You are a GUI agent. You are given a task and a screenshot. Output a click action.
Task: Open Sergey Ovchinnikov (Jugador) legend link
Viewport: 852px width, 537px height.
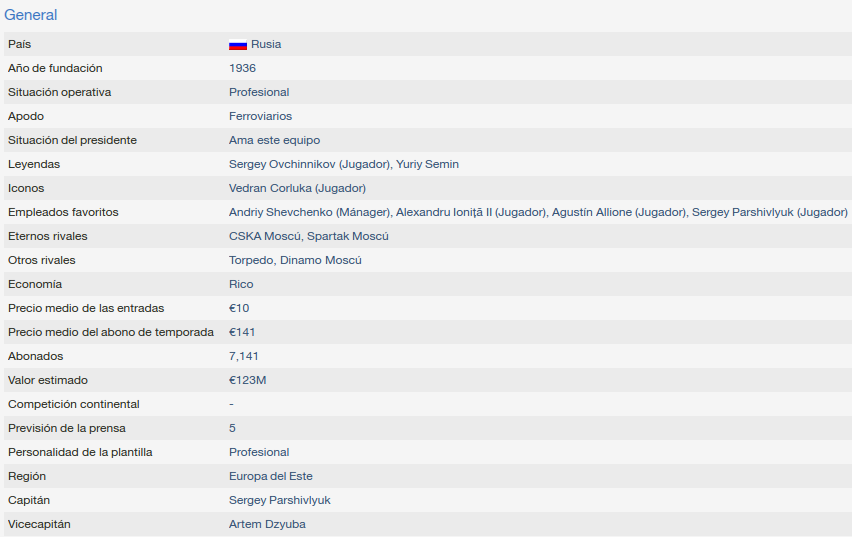click(309, 164)
